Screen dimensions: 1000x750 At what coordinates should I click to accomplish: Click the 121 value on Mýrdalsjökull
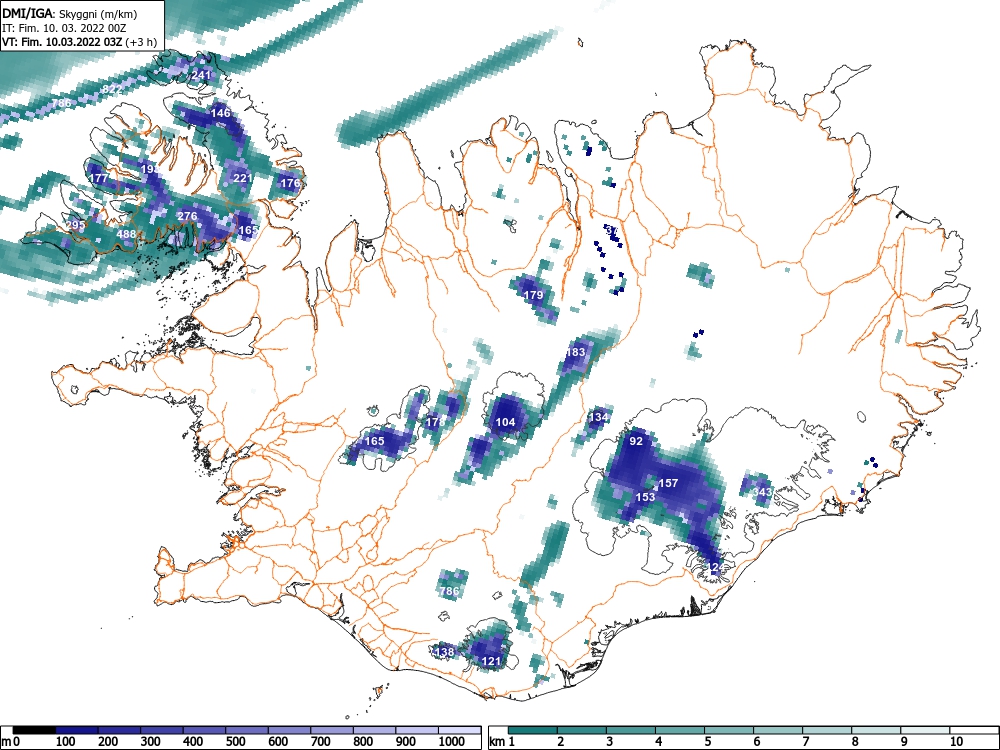click(491, 661)
